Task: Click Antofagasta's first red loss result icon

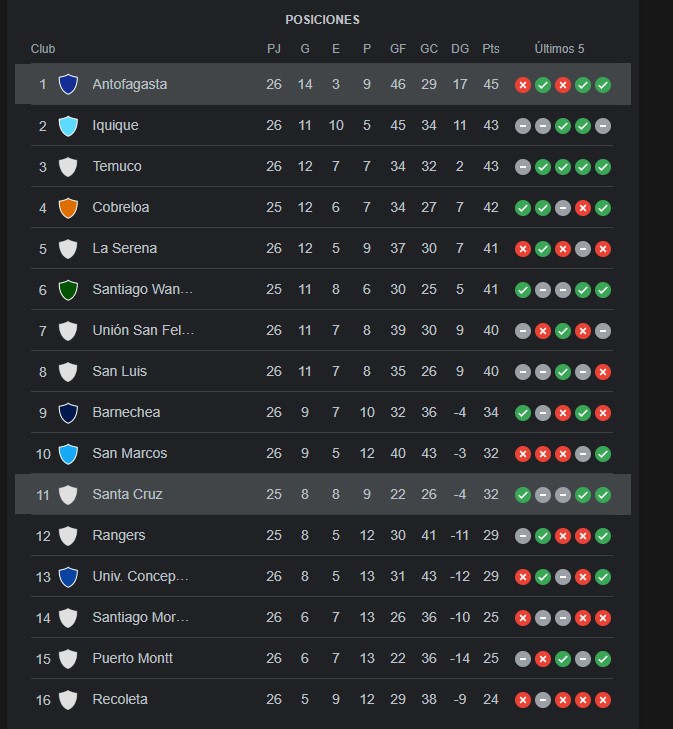Action: 523,85
